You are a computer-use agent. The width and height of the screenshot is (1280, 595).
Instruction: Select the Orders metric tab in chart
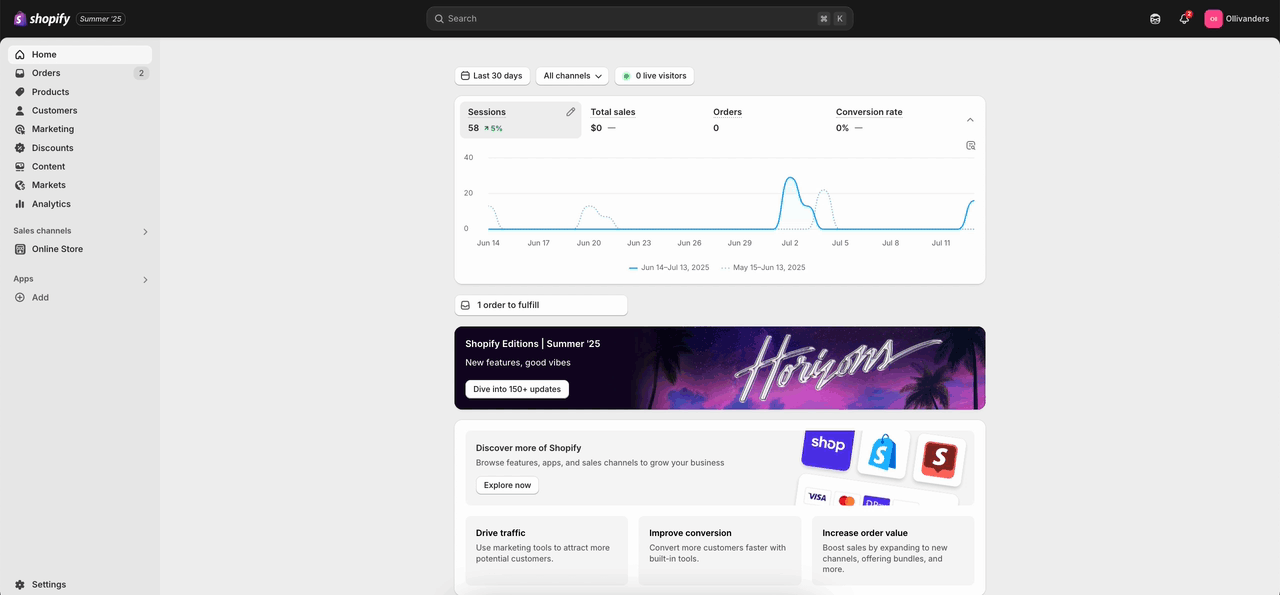(x=765, y=120)
